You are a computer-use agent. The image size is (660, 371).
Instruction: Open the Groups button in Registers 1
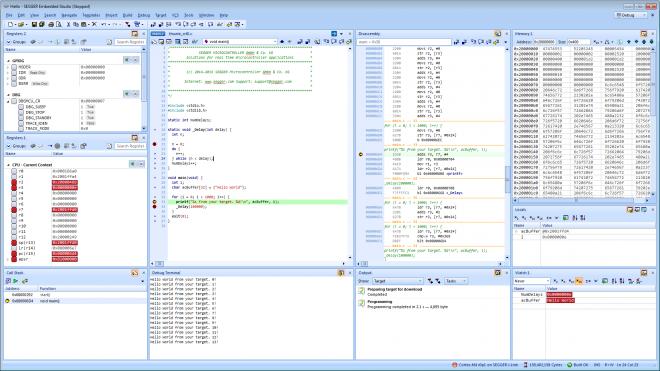[16, 146]
